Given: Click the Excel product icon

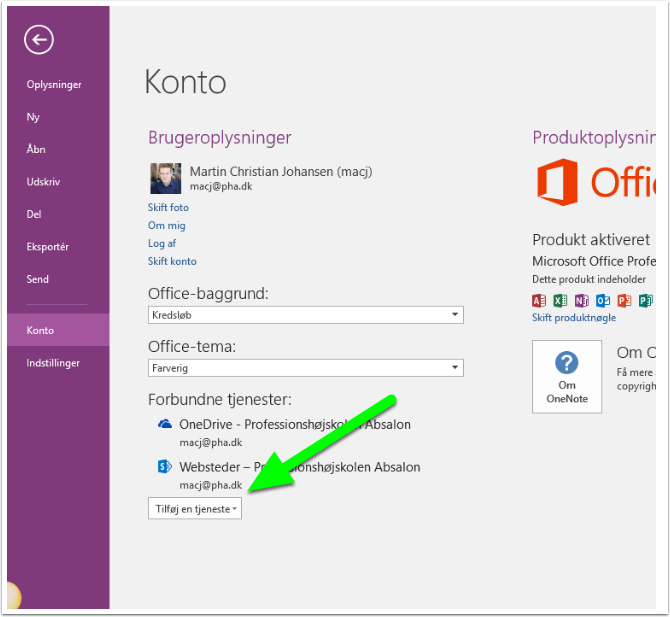Looking at the screenshot, I should (x=560, y=301).
